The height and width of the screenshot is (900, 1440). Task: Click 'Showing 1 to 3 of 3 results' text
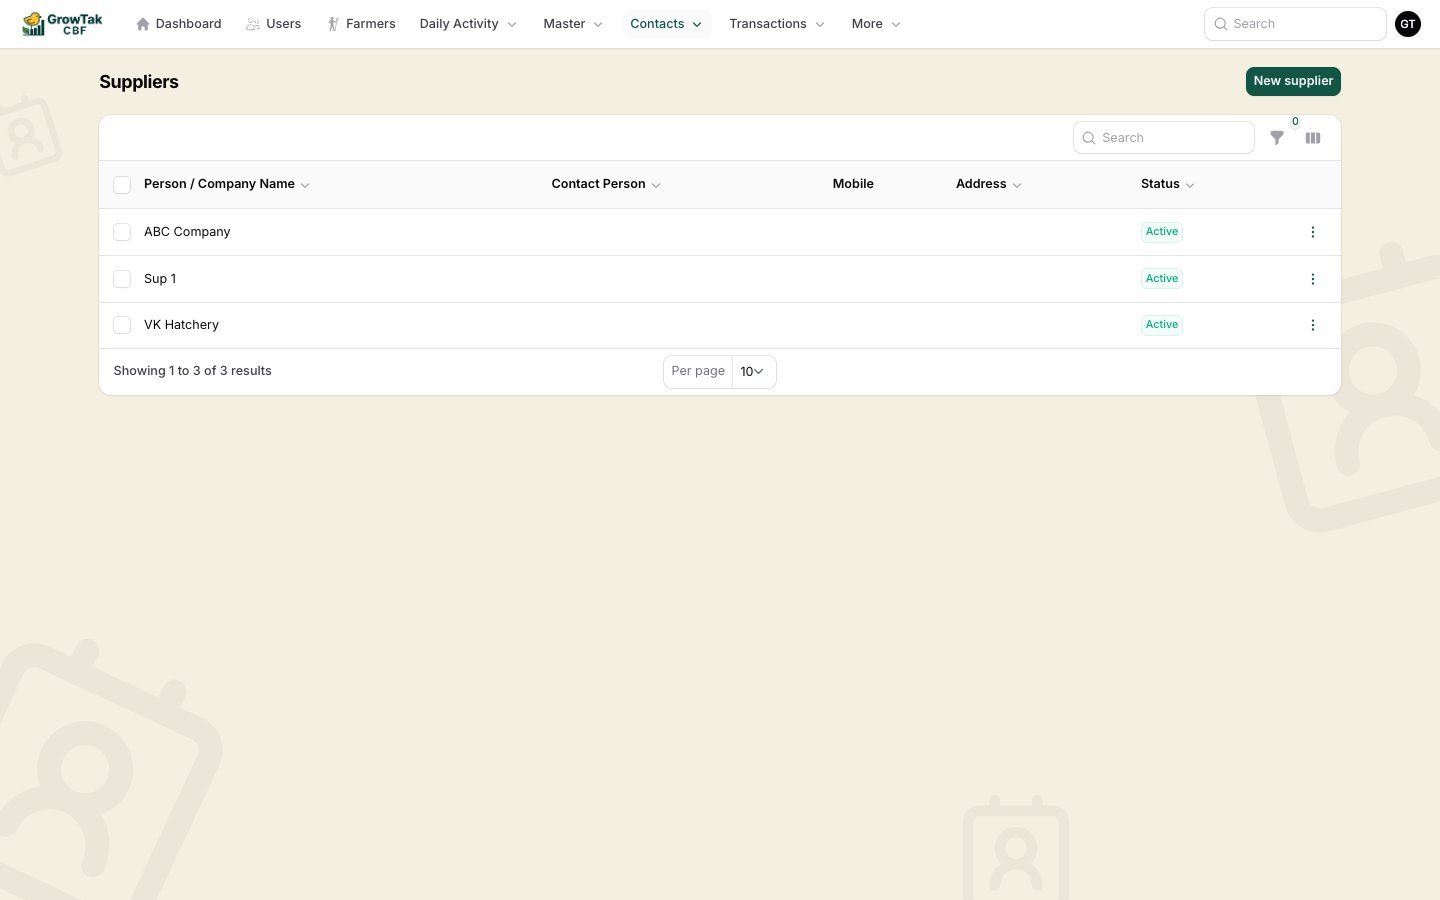[x=193, y=371]
